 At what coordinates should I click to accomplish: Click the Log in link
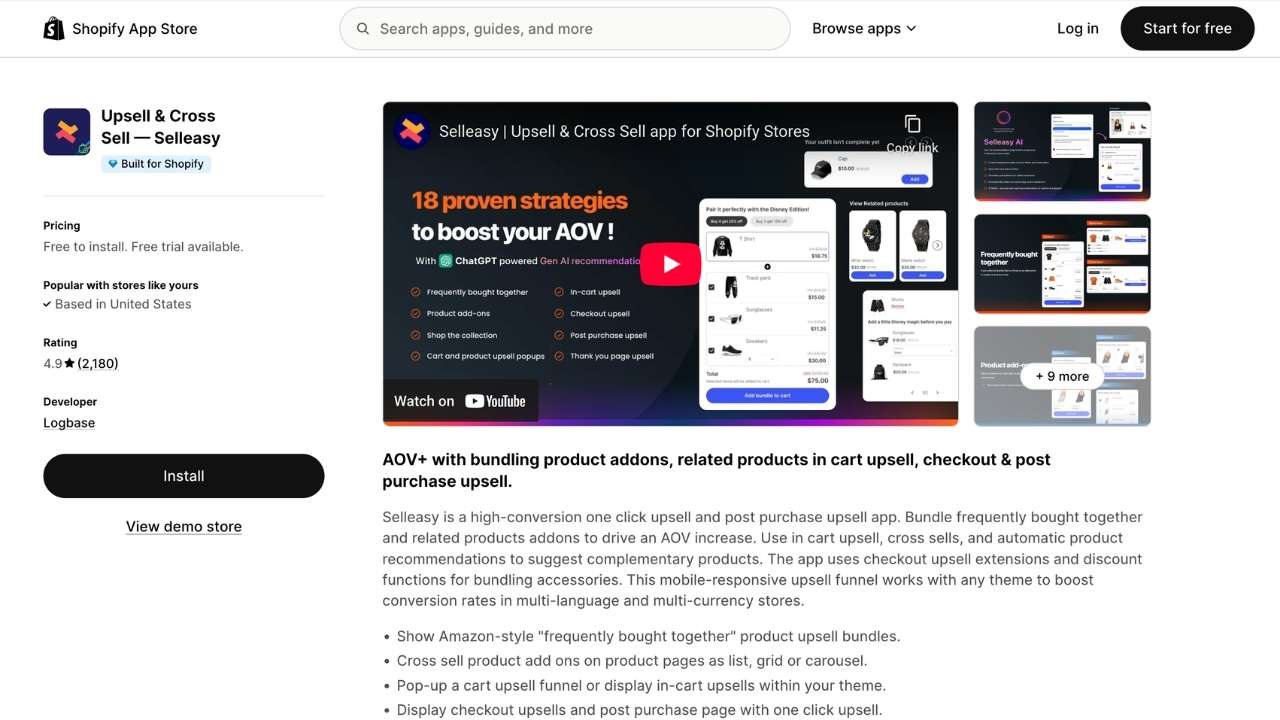click(x=1078, y=28)
